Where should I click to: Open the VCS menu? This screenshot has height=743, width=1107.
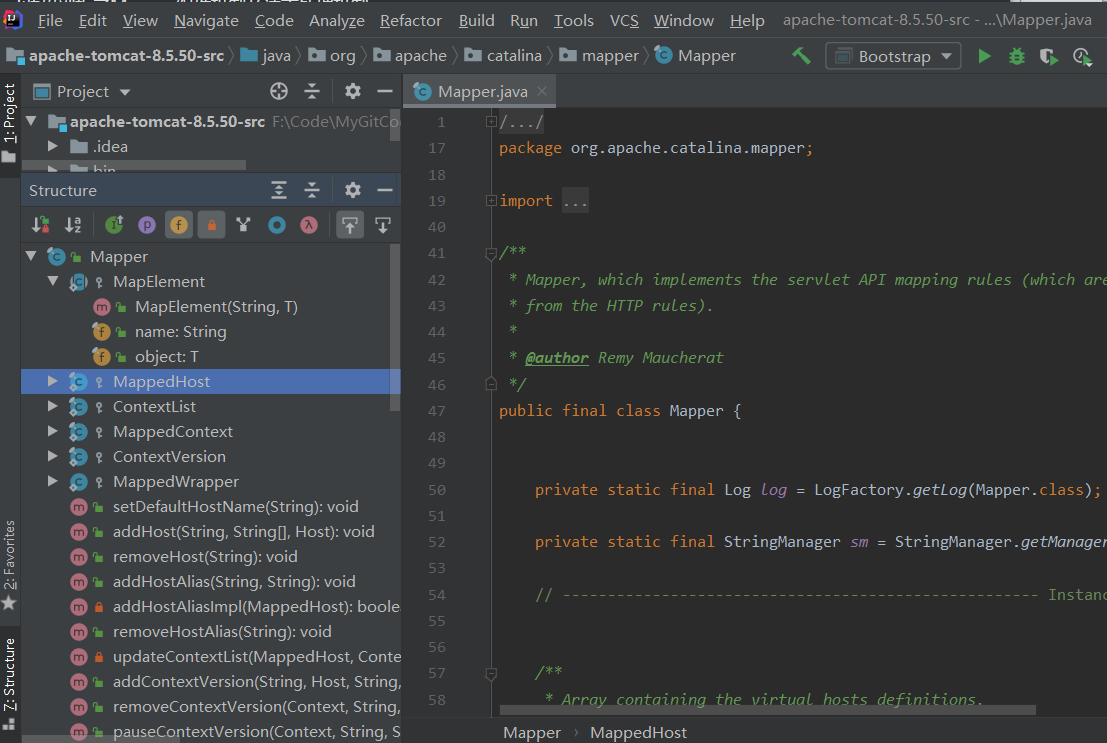[624, 20]
